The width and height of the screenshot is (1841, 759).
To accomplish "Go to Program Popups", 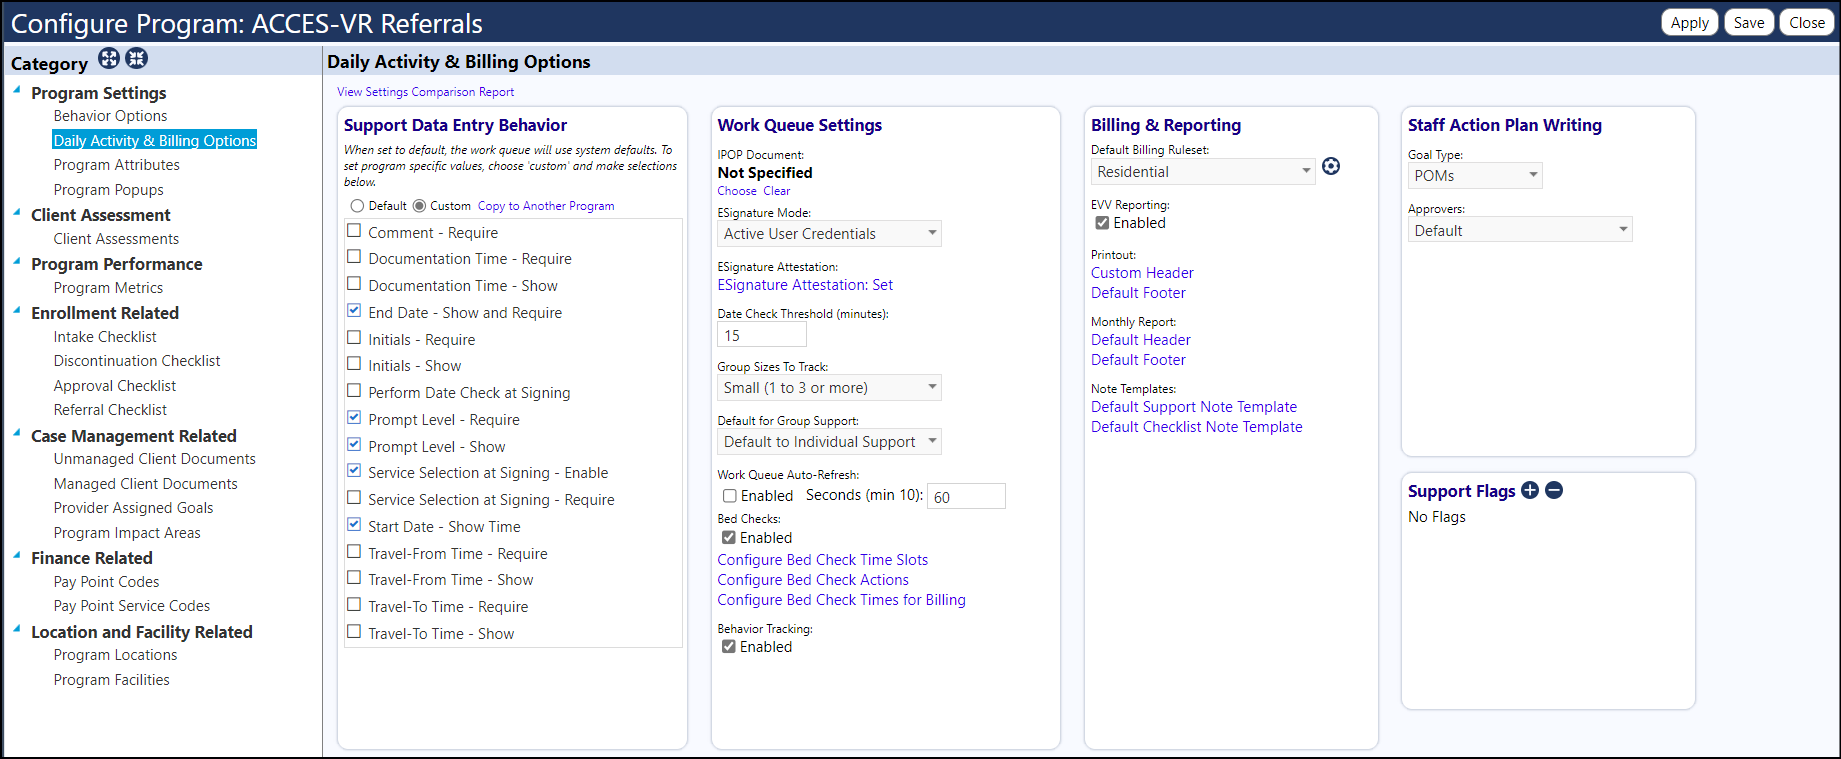I will pyautogui.click(x=109, y=190).
